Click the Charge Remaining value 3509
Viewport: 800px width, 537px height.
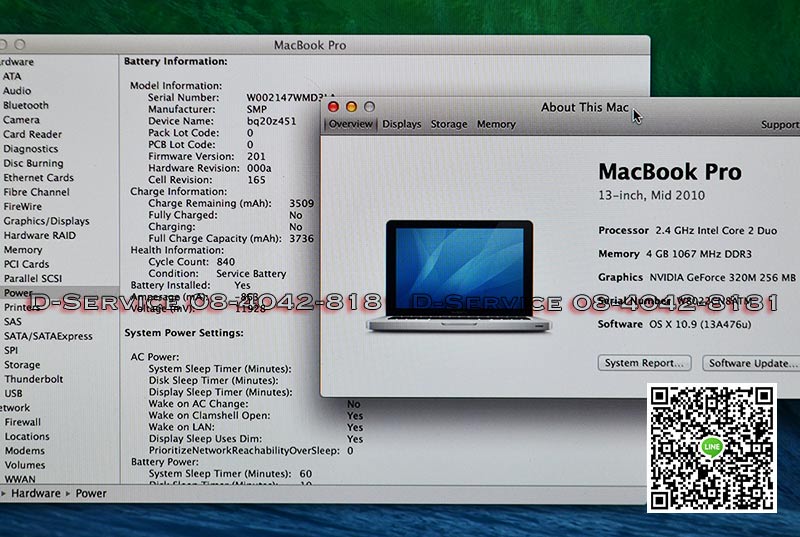302,203
